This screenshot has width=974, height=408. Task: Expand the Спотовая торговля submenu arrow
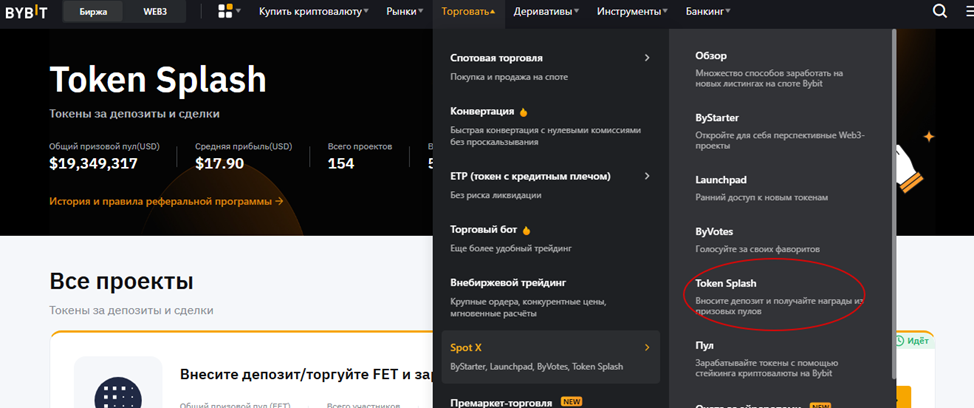647,58
